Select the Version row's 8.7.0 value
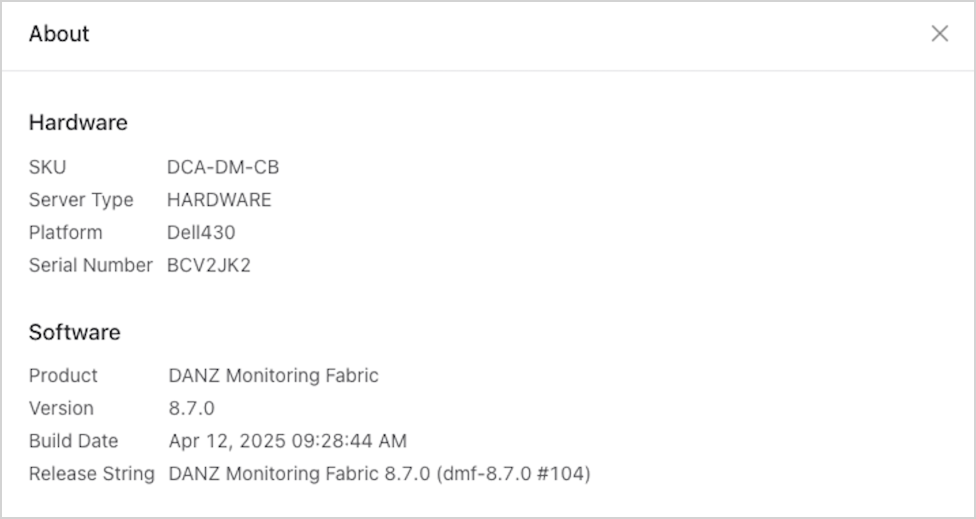976x519 pixels. (x=191, y=409)
